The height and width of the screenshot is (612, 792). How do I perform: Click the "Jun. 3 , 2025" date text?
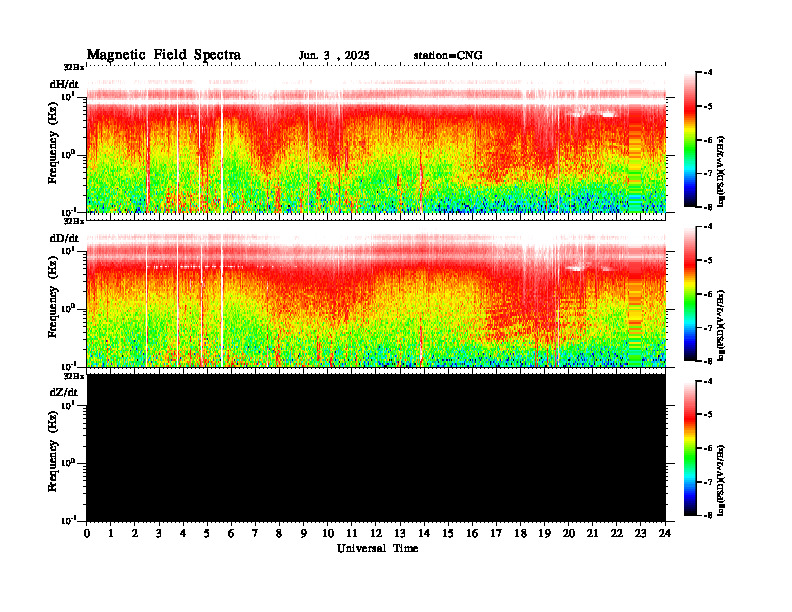[x=334, y=56]
